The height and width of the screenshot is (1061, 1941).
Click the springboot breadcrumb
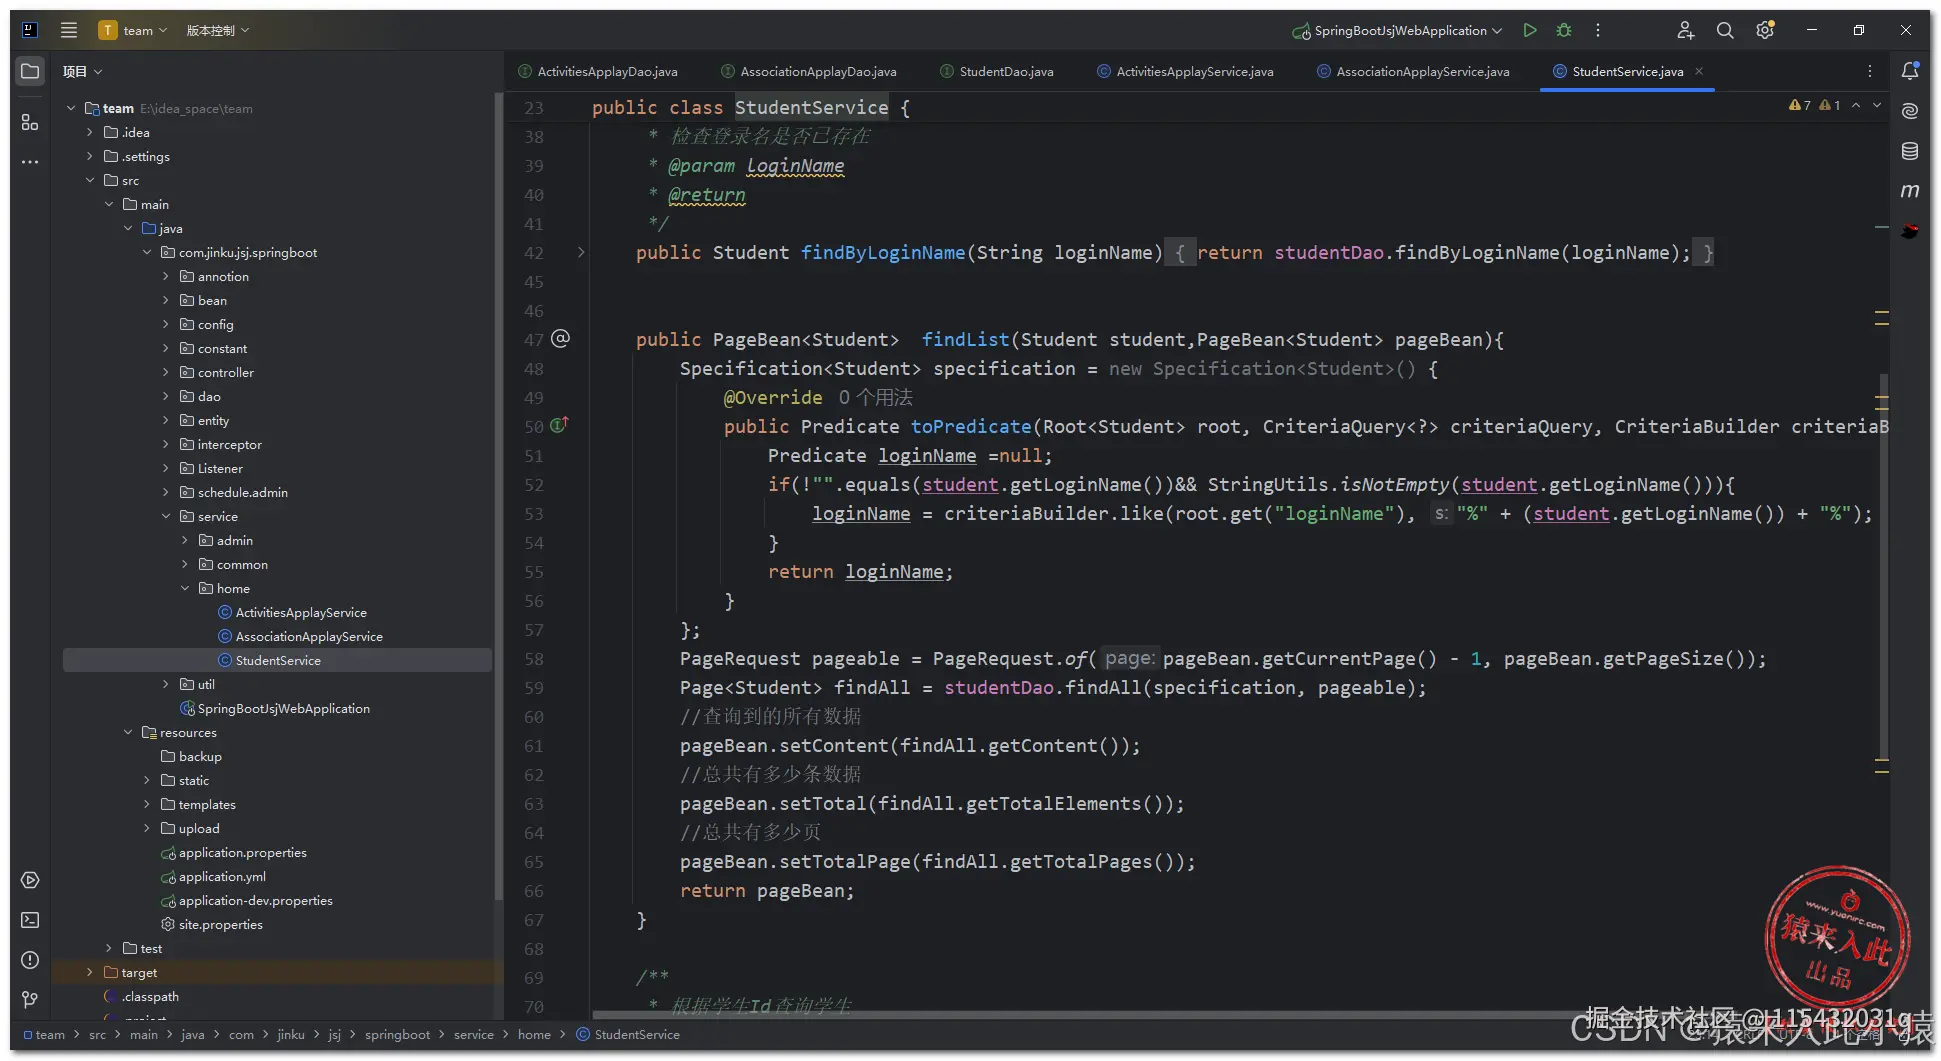[397, 1034]
